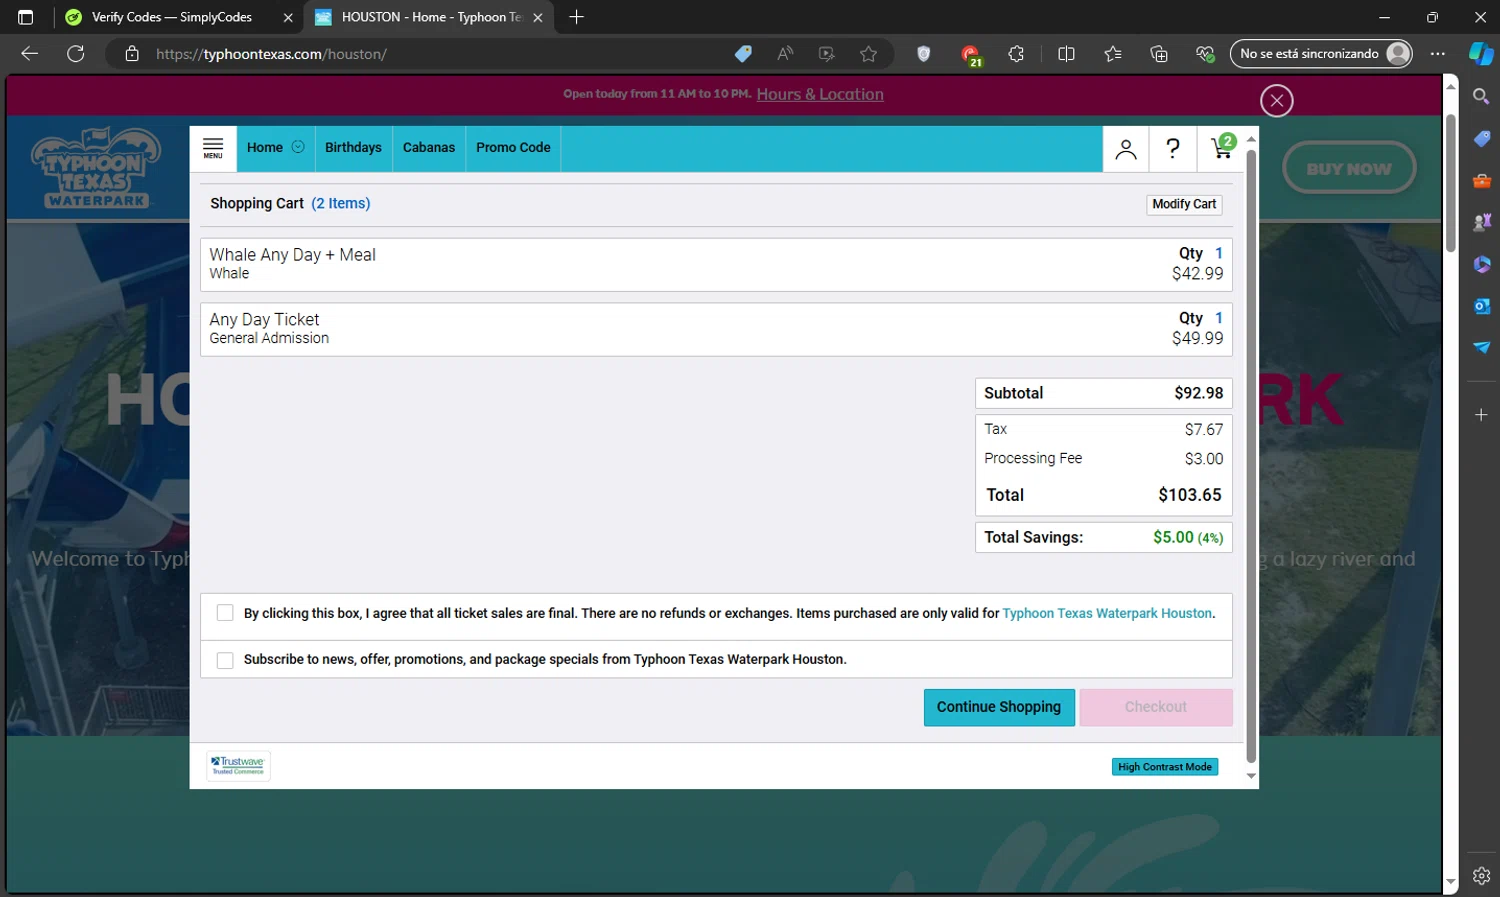Check the Subscribe to news checkbox

tap(225, 660)
